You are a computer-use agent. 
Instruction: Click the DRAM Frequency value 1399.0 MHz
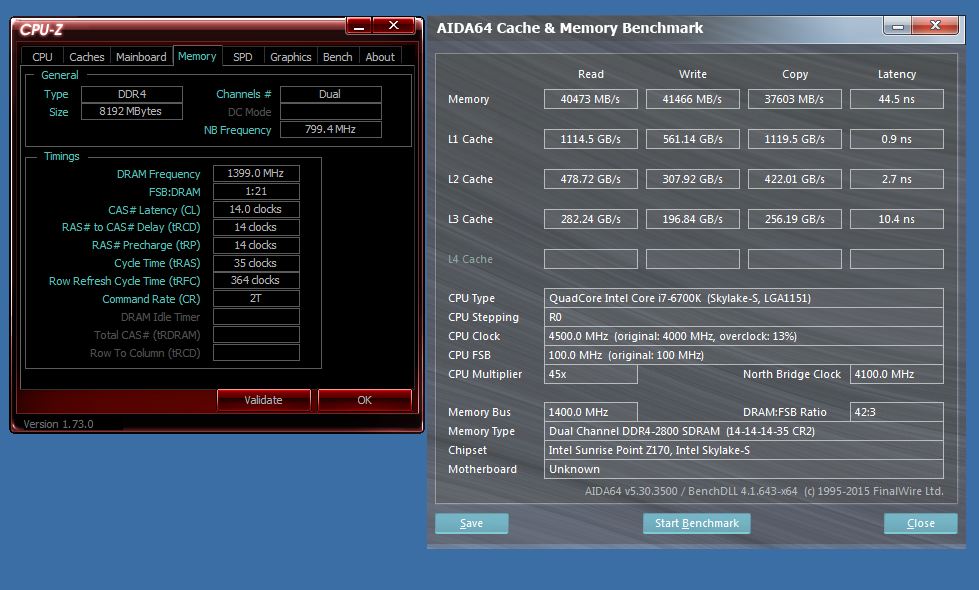point(256,173)
